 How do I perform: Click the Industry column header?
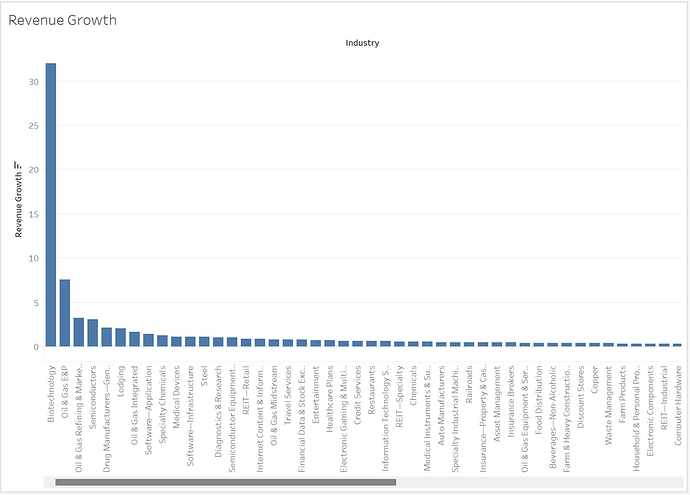coord(362,43)
